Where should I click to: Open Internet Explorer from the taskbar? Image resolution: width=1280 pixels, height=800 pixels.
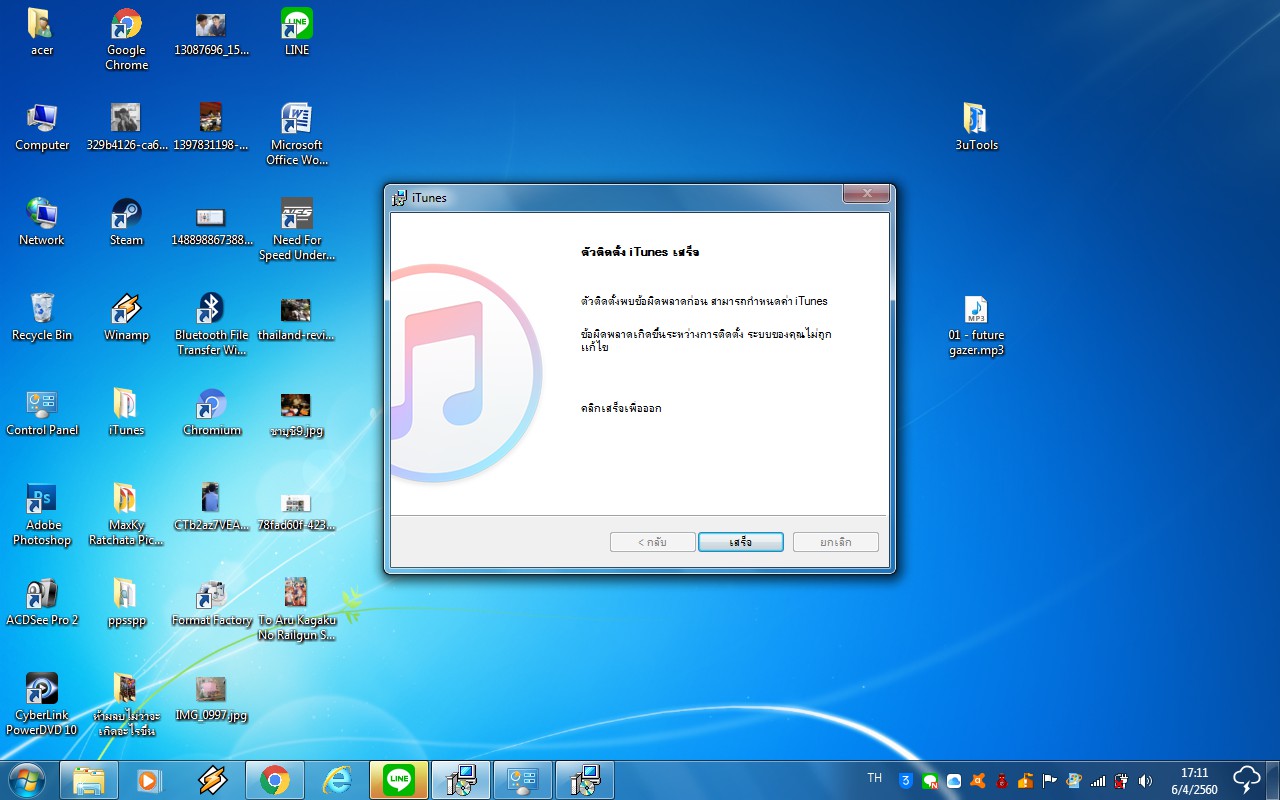coord(337,780)
